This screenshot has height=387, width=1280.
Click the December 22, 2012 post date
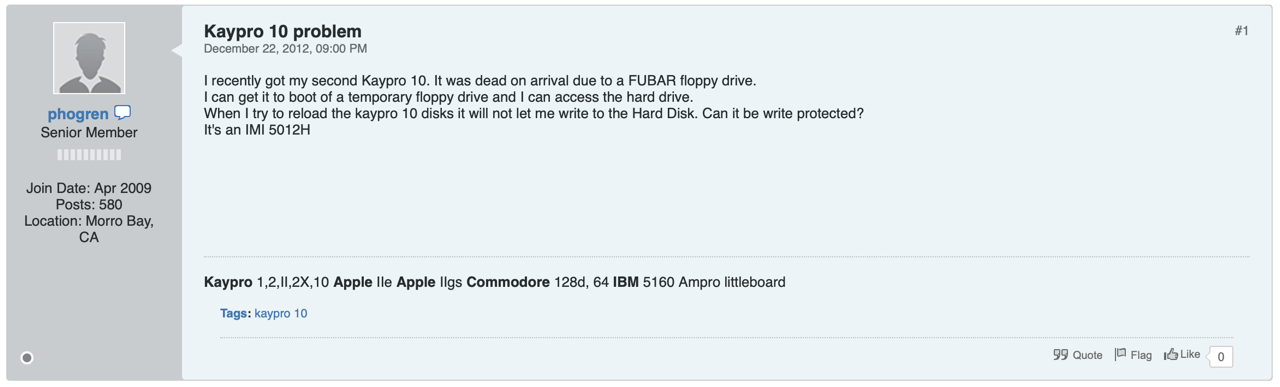coord(285,48)
